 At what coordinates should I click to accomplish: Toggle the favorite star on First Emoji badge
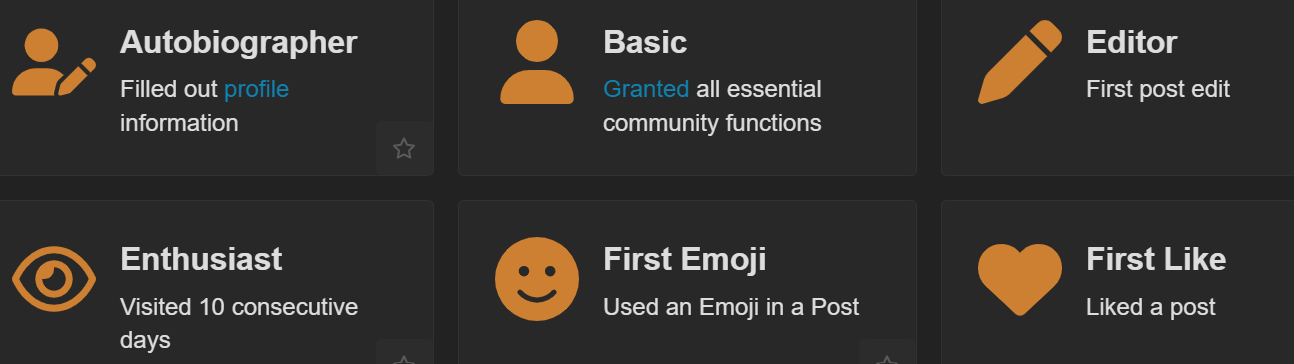click(x=887, y=355)
